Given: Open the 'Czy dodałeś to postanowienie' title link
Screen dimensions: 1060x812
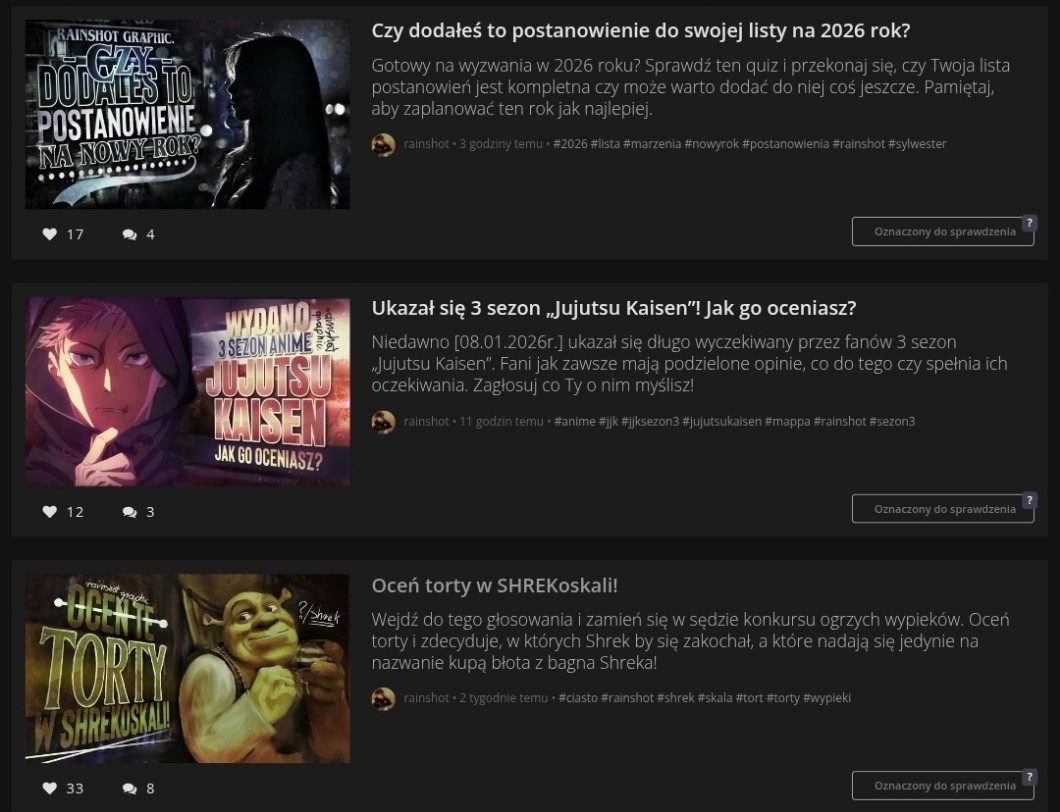Looking at the screenshot, I should click(641, 31).
